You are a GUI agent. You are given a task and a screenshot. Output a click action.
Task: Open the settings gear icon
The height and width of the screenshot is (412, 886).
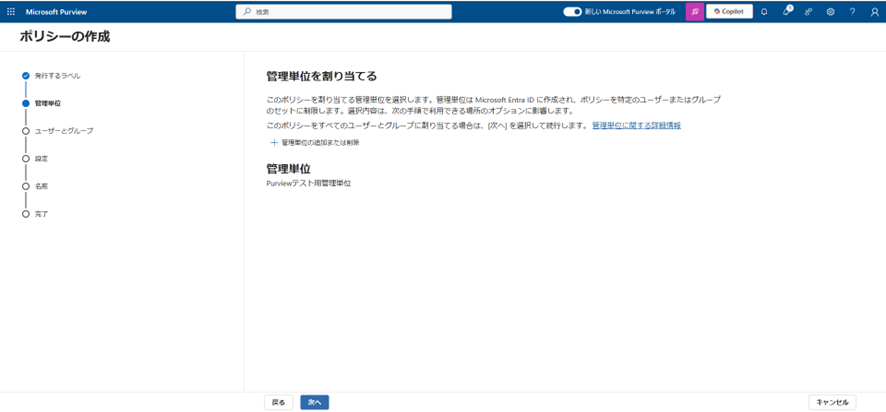(x=831, y=12)
